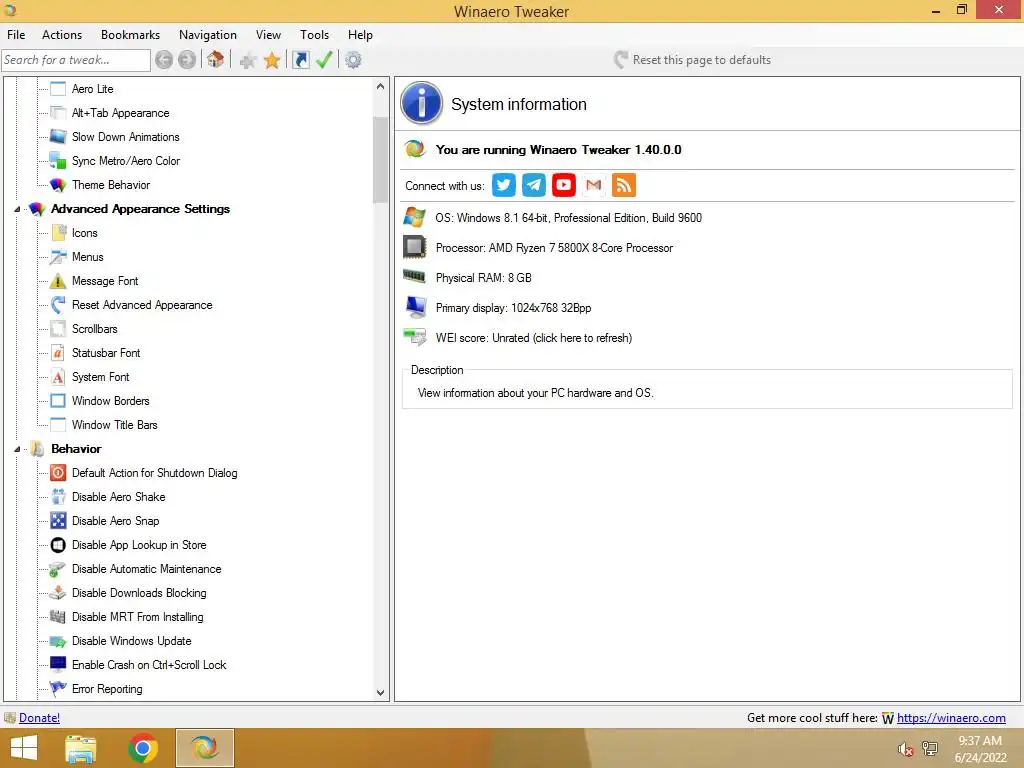Click the tree scrollbar thumb
The width and height of the screenshot is (1024, 768).
click(381, 160)
